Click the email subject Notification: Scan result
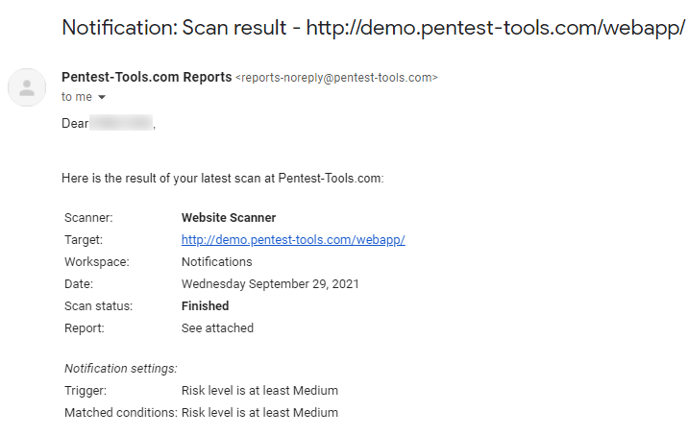 click(373, 28)
